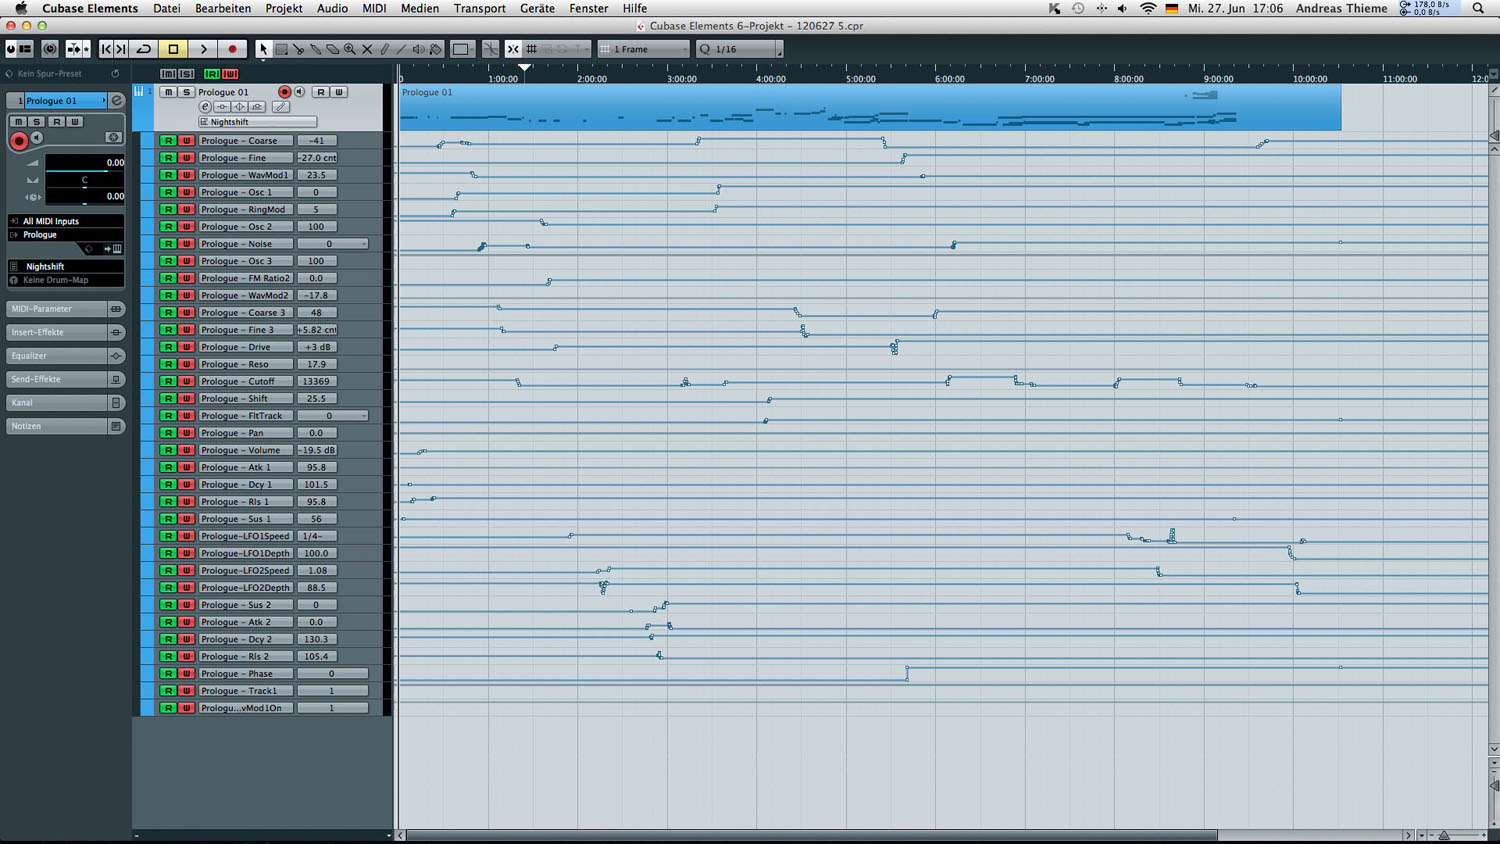Select the Split scissors tool
This screenshot has width=1500, height=844.
point(298,49)
